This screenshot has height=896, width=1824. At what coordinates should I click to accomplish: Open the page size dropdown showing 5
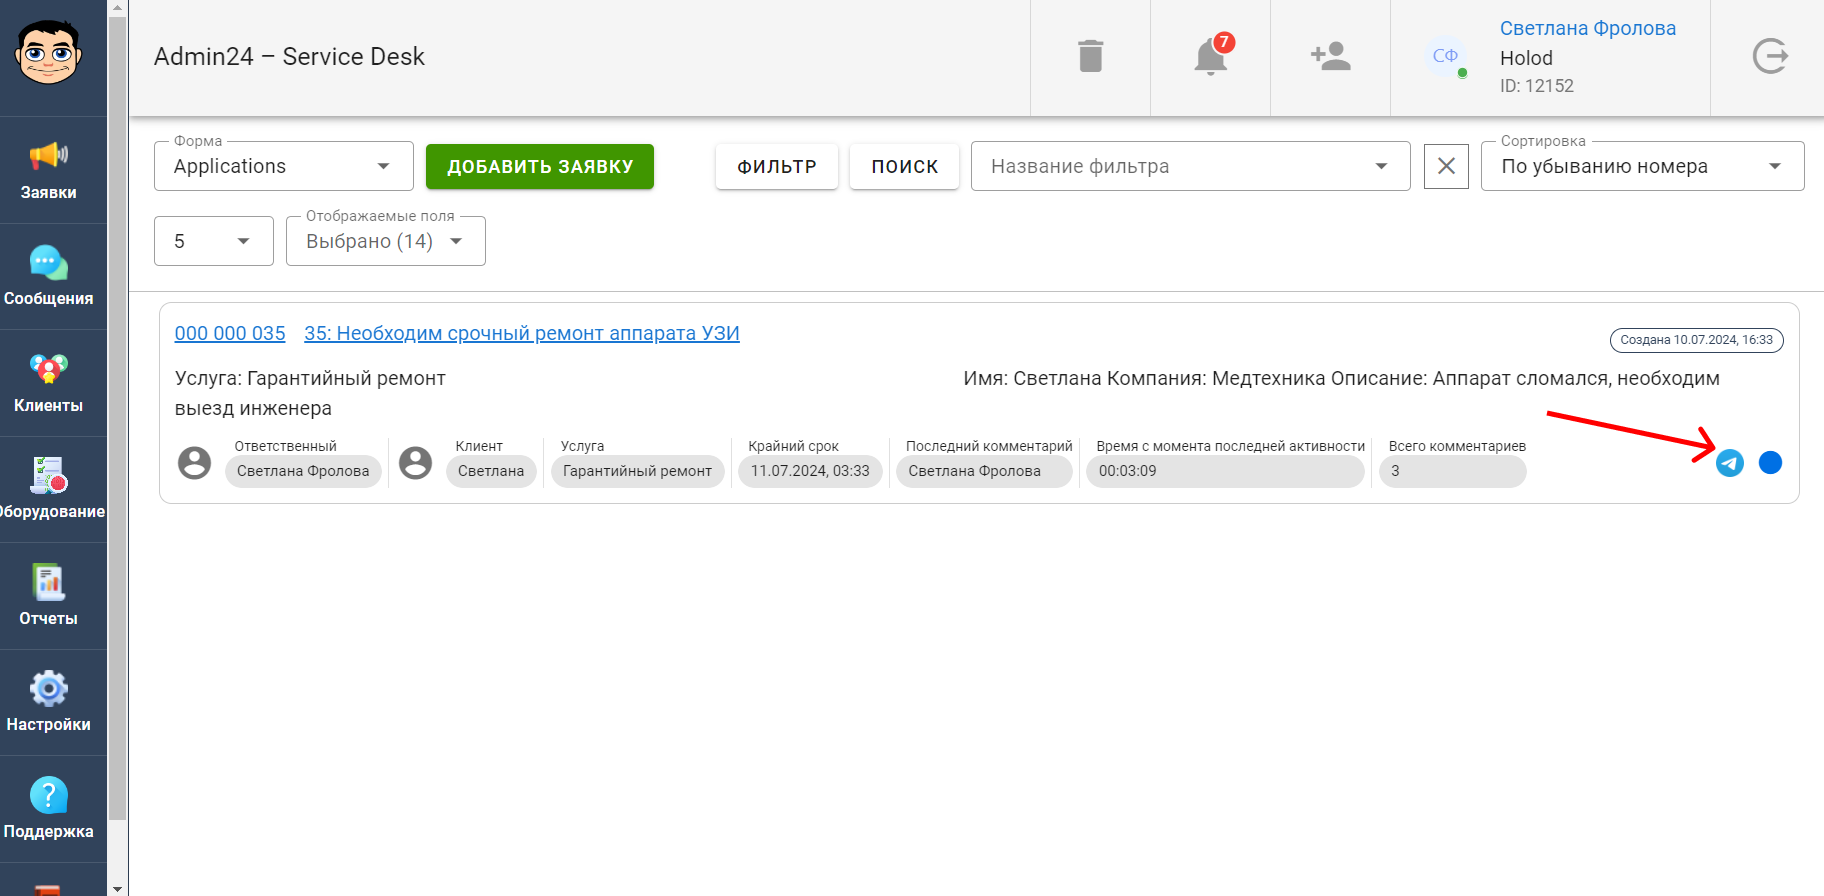214,241
